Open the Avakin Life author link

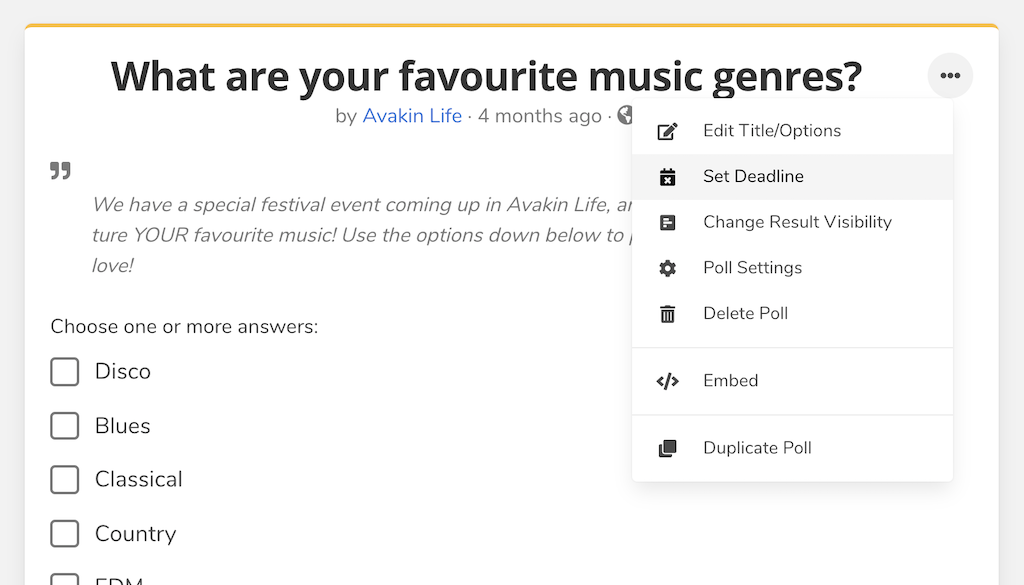click(412, 116)
